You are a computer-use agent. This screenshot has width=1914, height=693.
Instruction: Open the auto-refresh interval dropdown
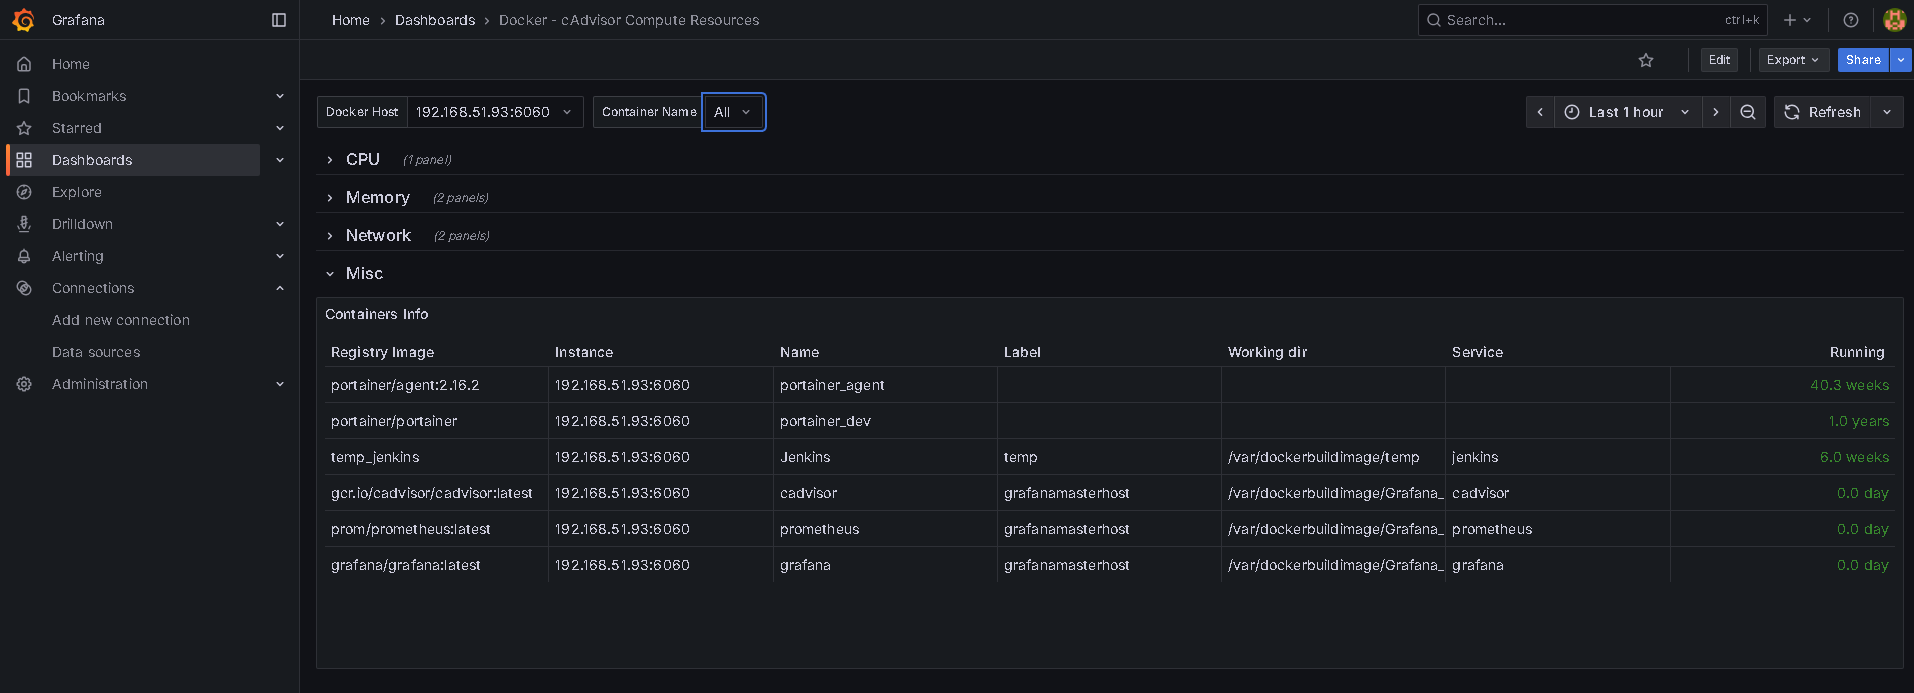pos(1887,112)
